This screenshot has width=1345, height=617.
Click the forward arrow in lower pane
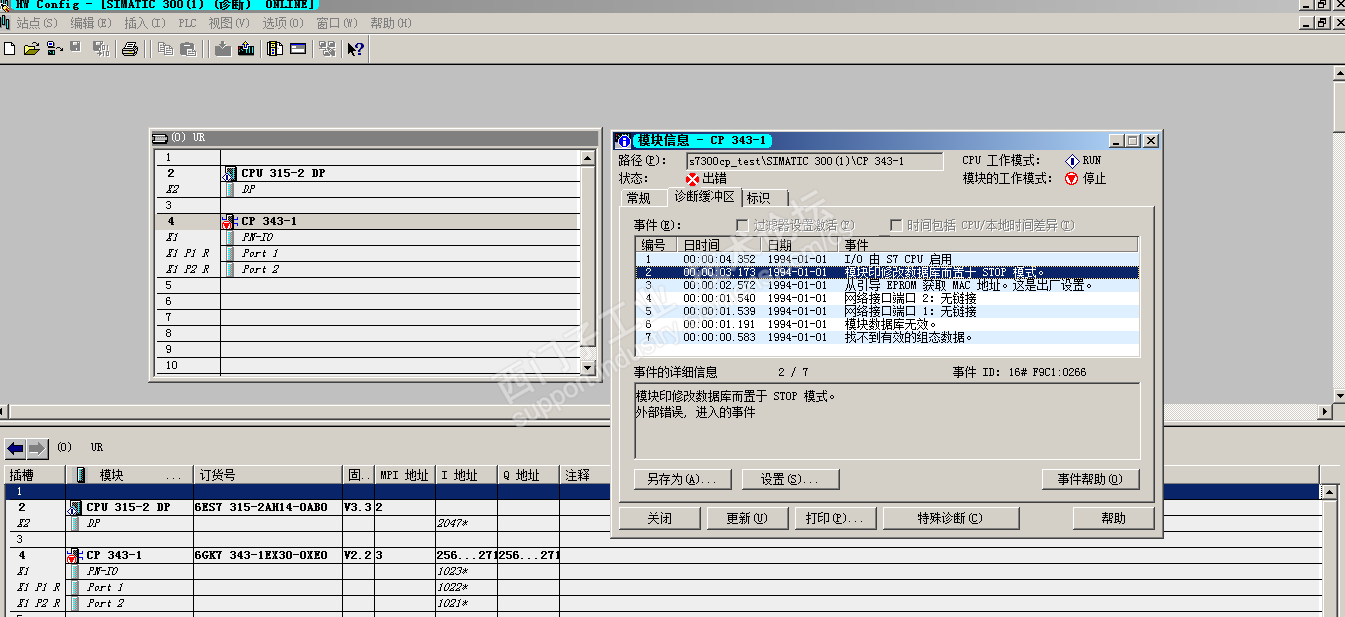[x=36, y=447]
